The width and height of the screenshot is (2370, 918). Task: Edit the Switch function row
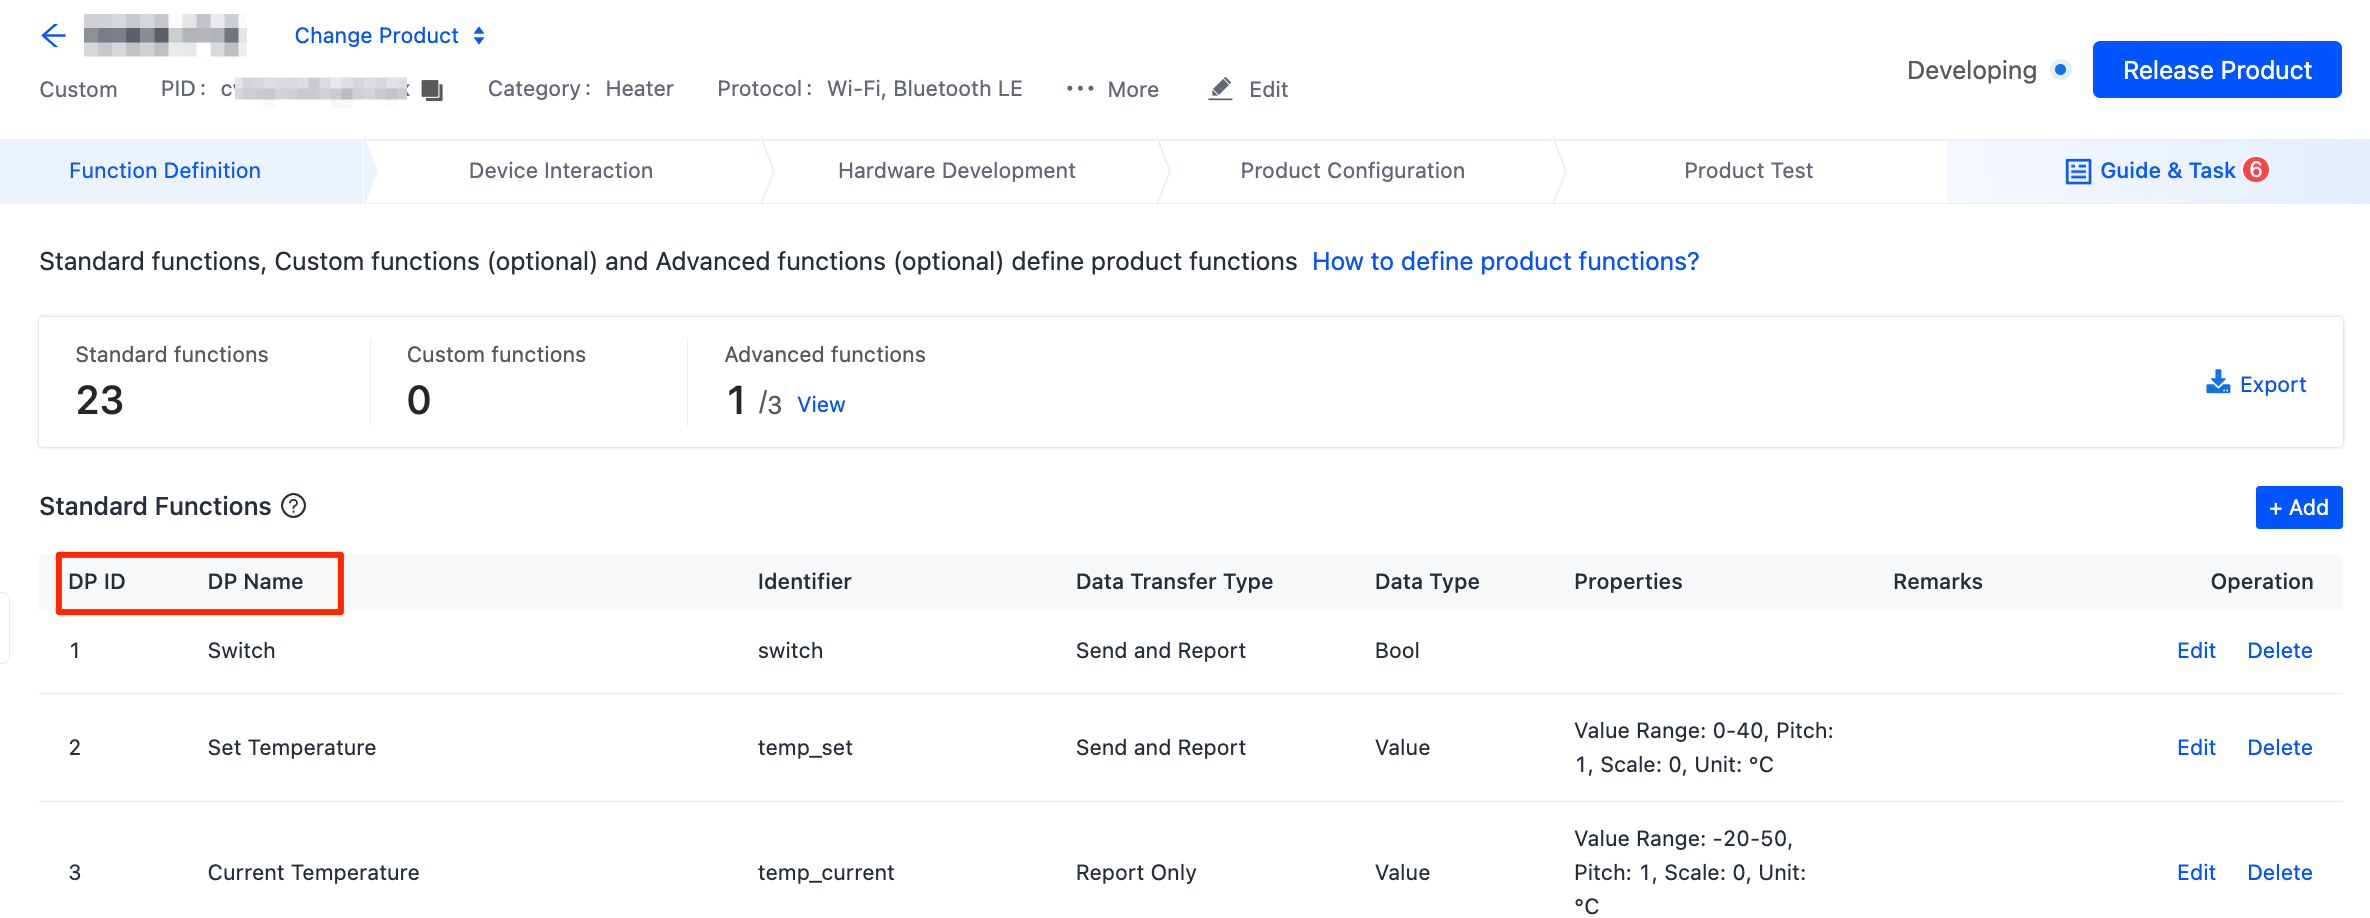(x=2196, y=650)
